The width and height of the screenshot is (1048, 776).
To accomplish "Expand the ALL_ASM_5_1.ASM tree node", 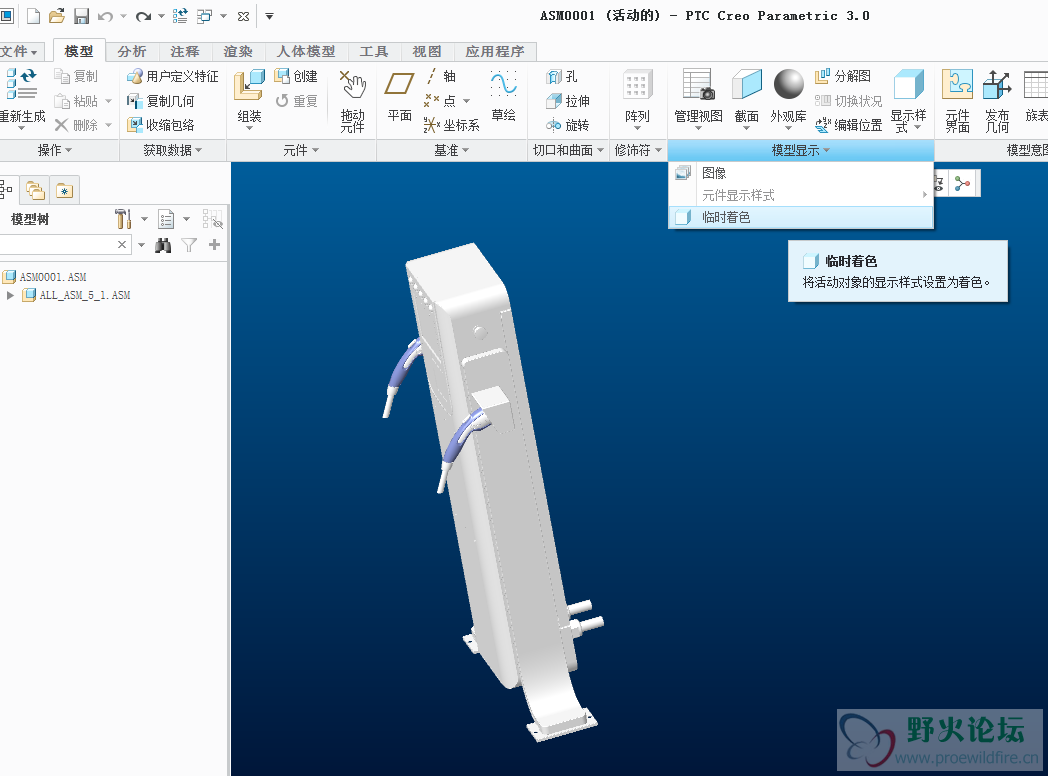I will 10,295.
